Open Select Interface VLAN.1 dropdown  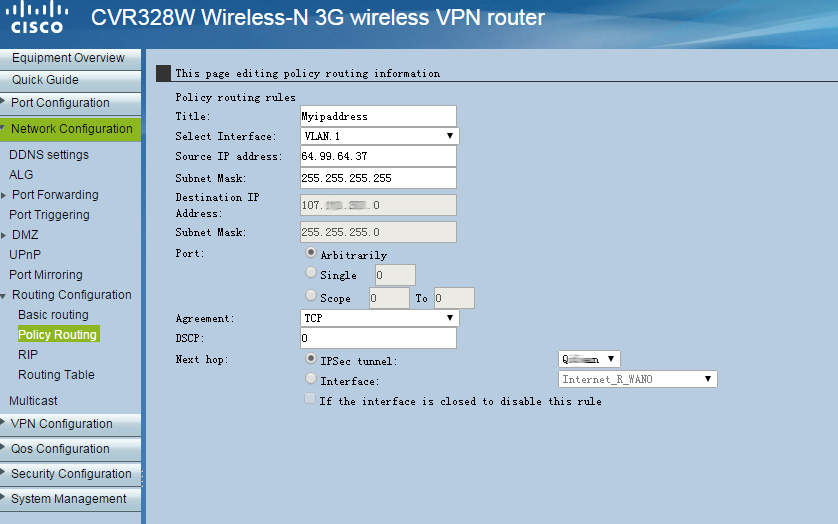(x=379, y=136)
